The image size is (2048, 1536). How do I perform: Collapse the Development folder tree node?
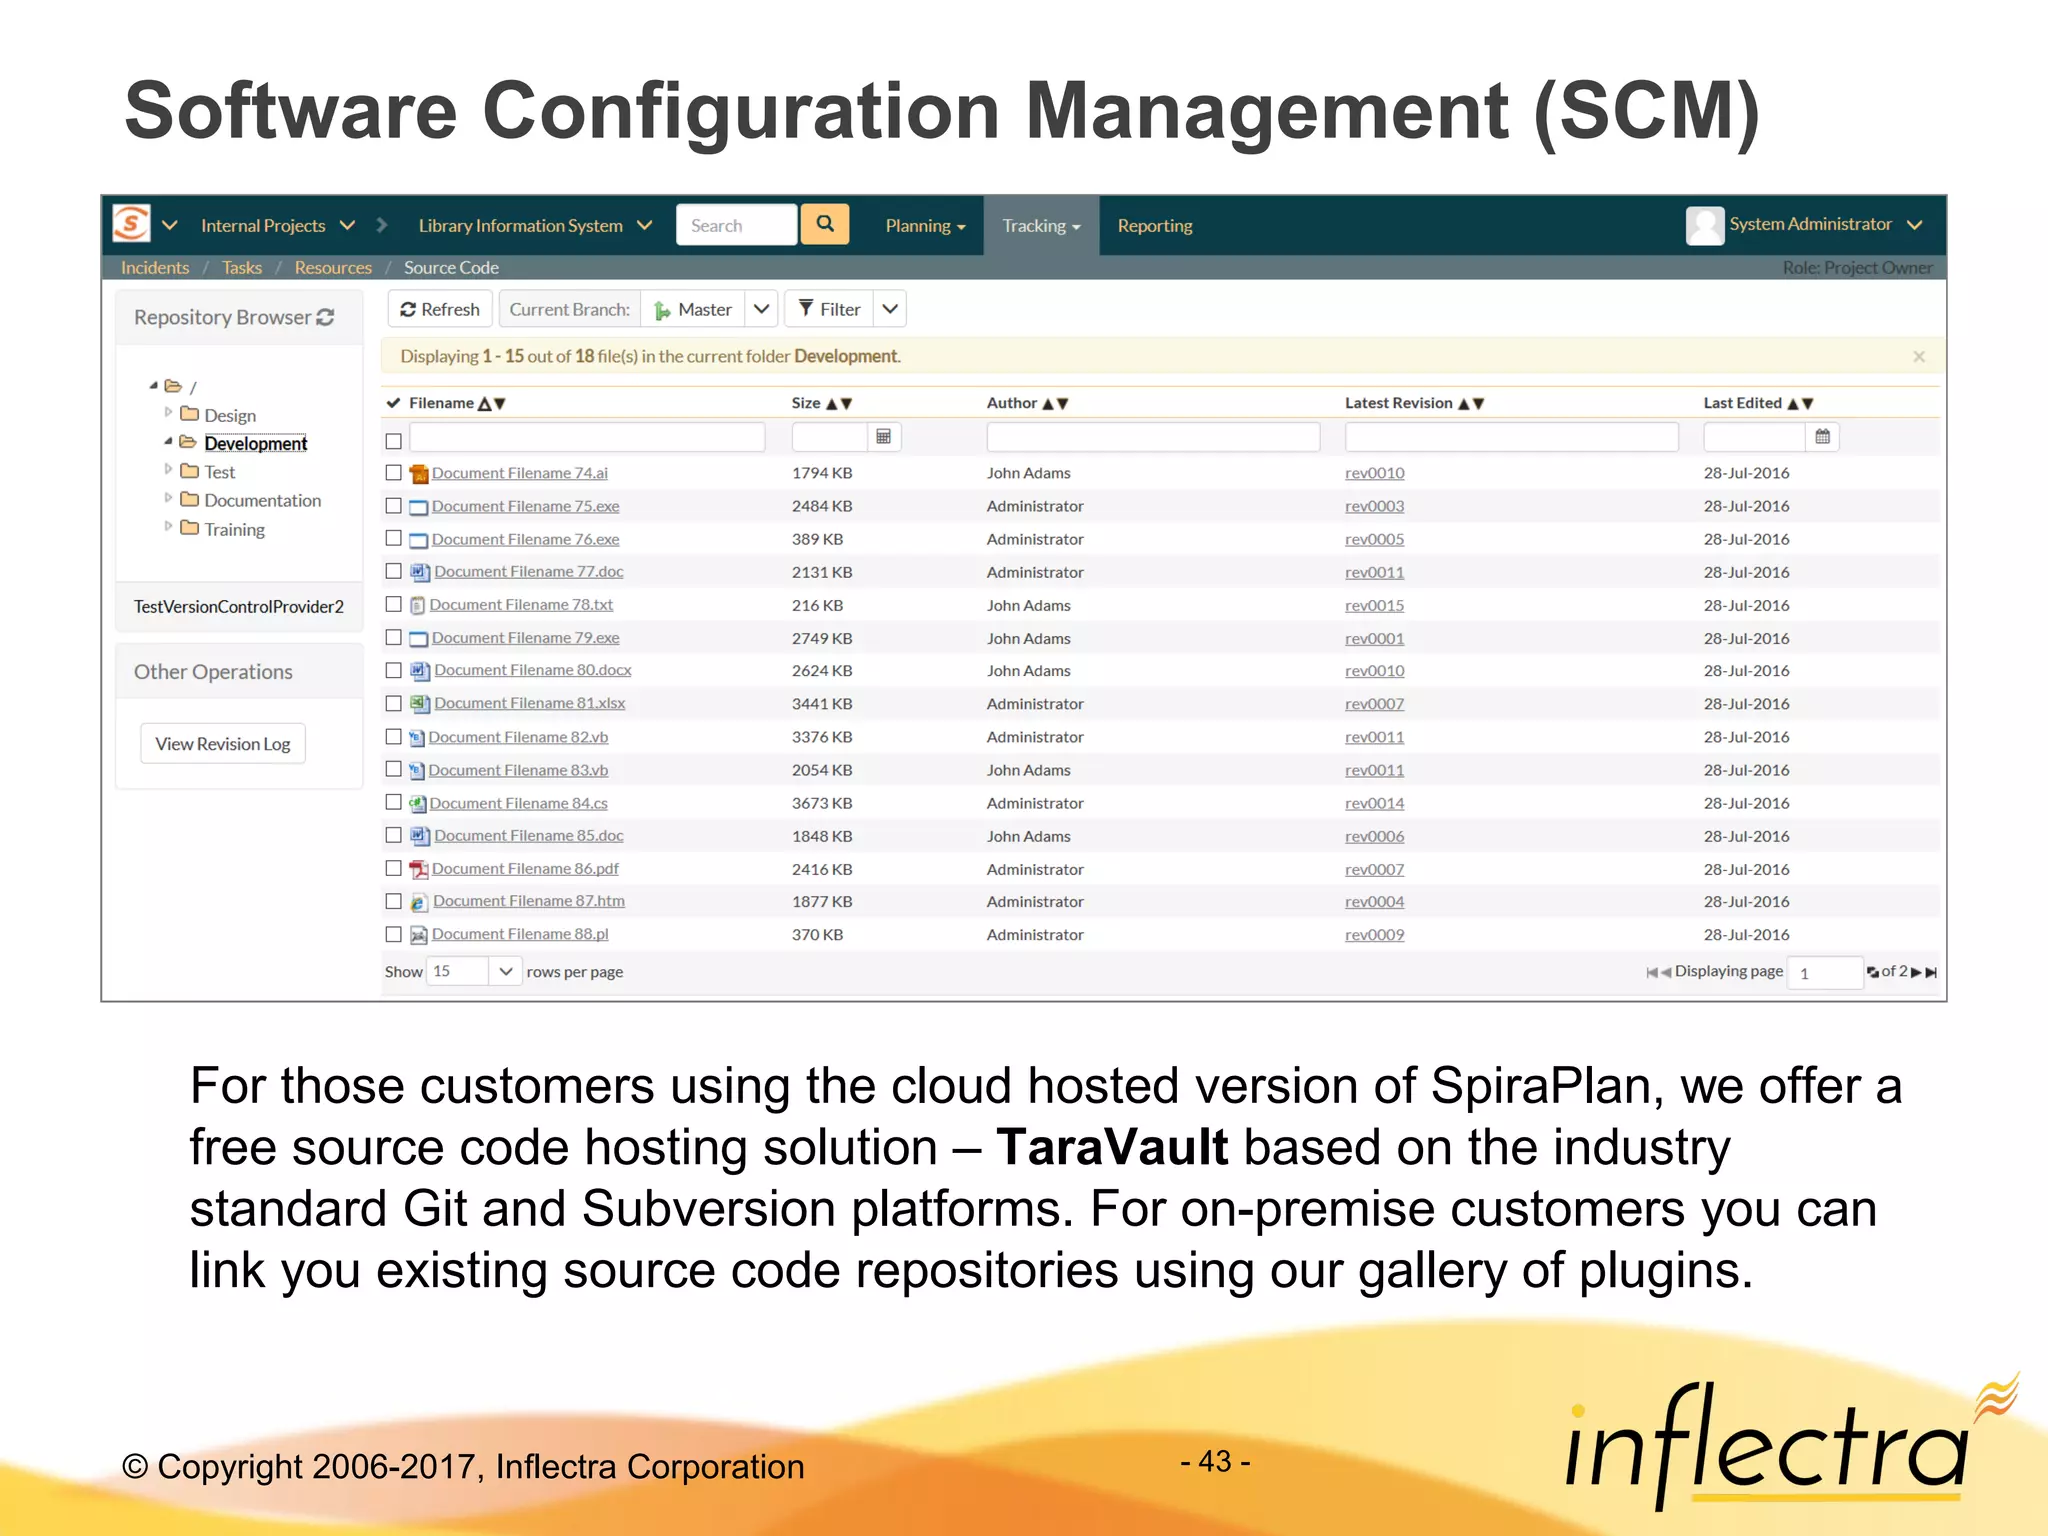point(168,441)
